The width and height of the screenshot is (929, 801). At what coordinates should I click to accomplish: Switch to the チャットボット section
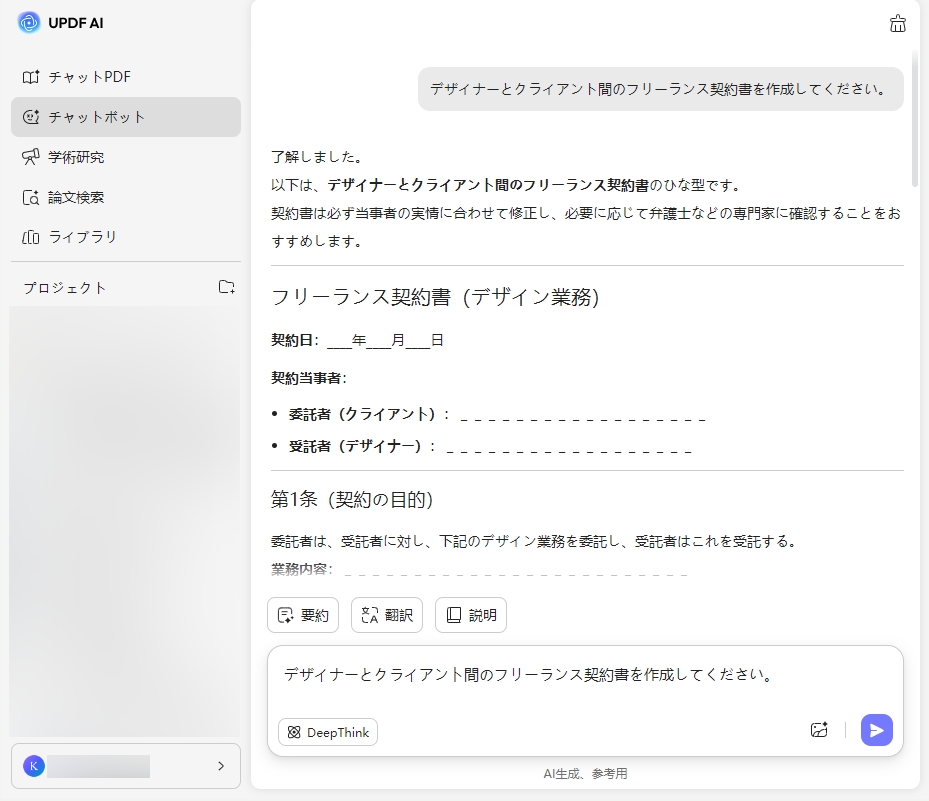tap(94, 116)
